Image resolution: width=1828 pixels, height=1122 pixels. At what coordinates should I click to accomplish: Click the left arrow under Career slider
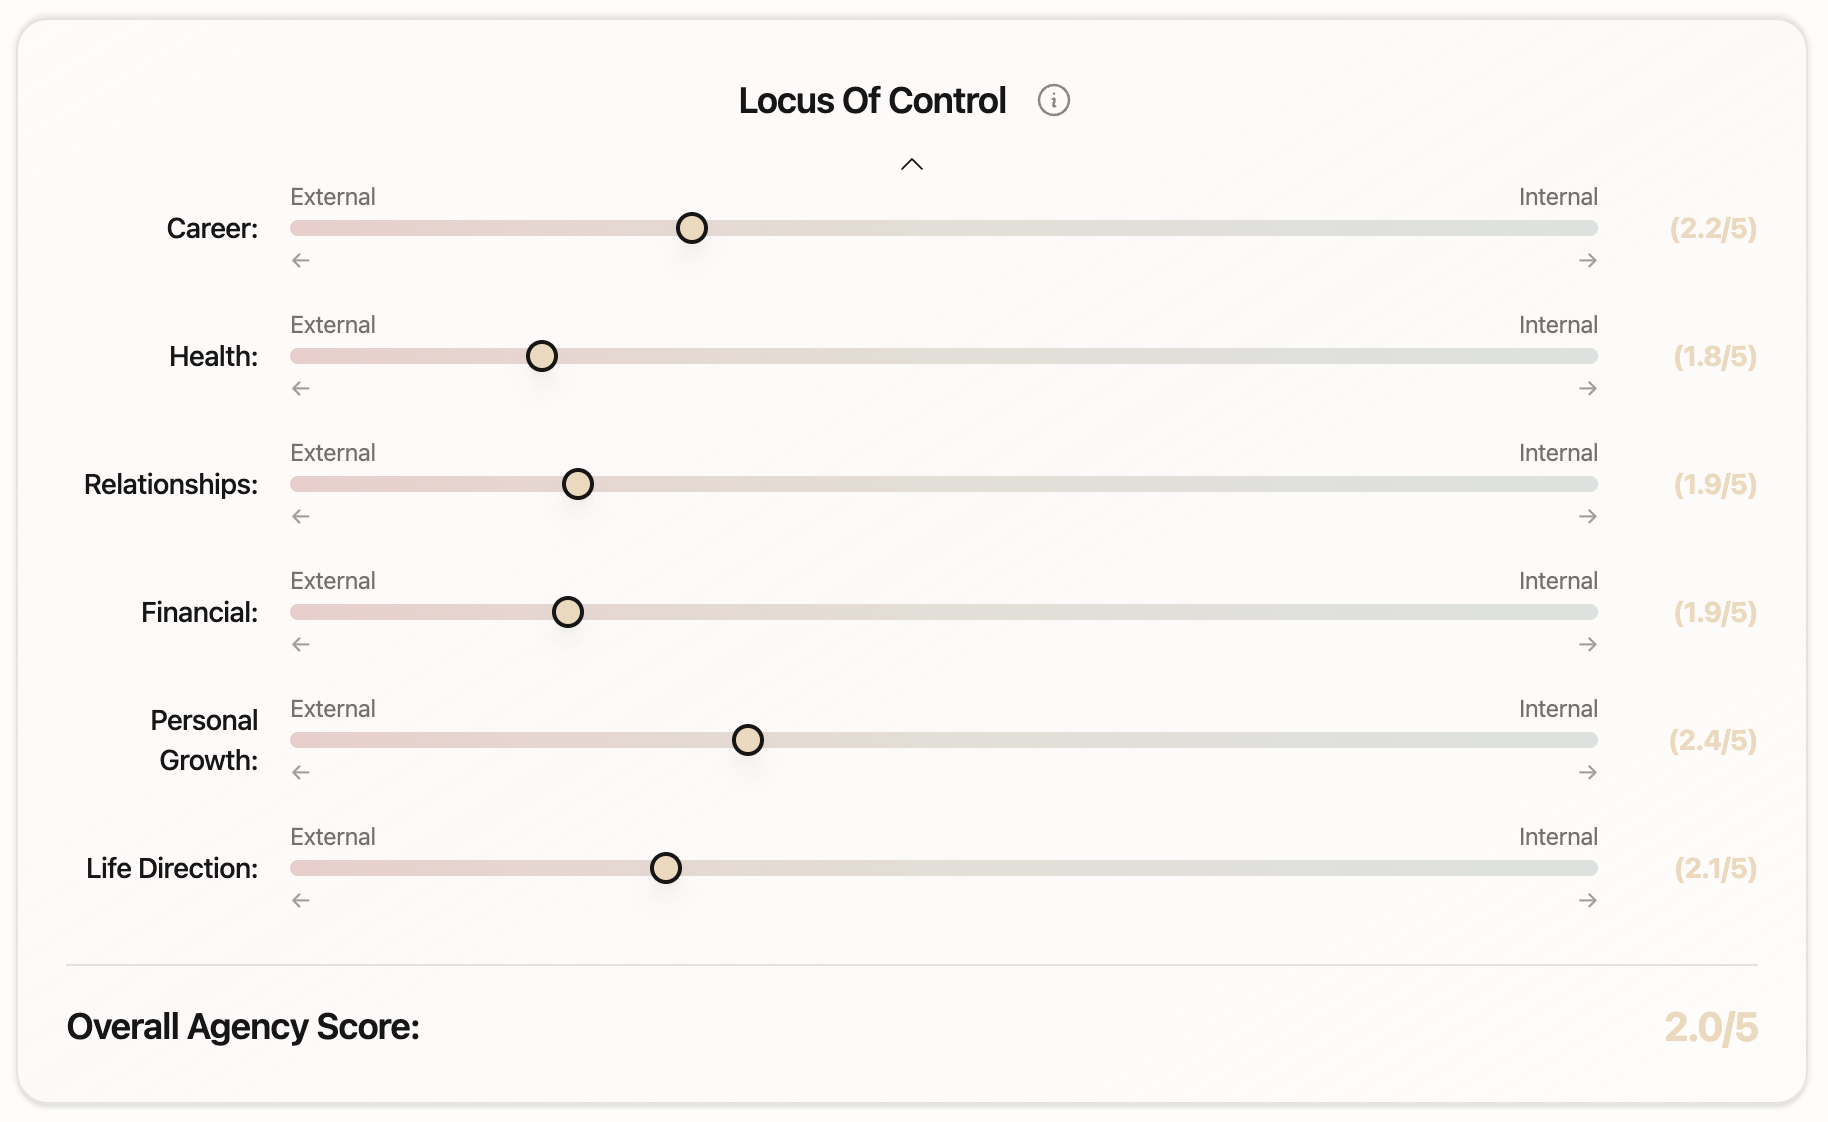pyautogui.click(x=301, y=260)
